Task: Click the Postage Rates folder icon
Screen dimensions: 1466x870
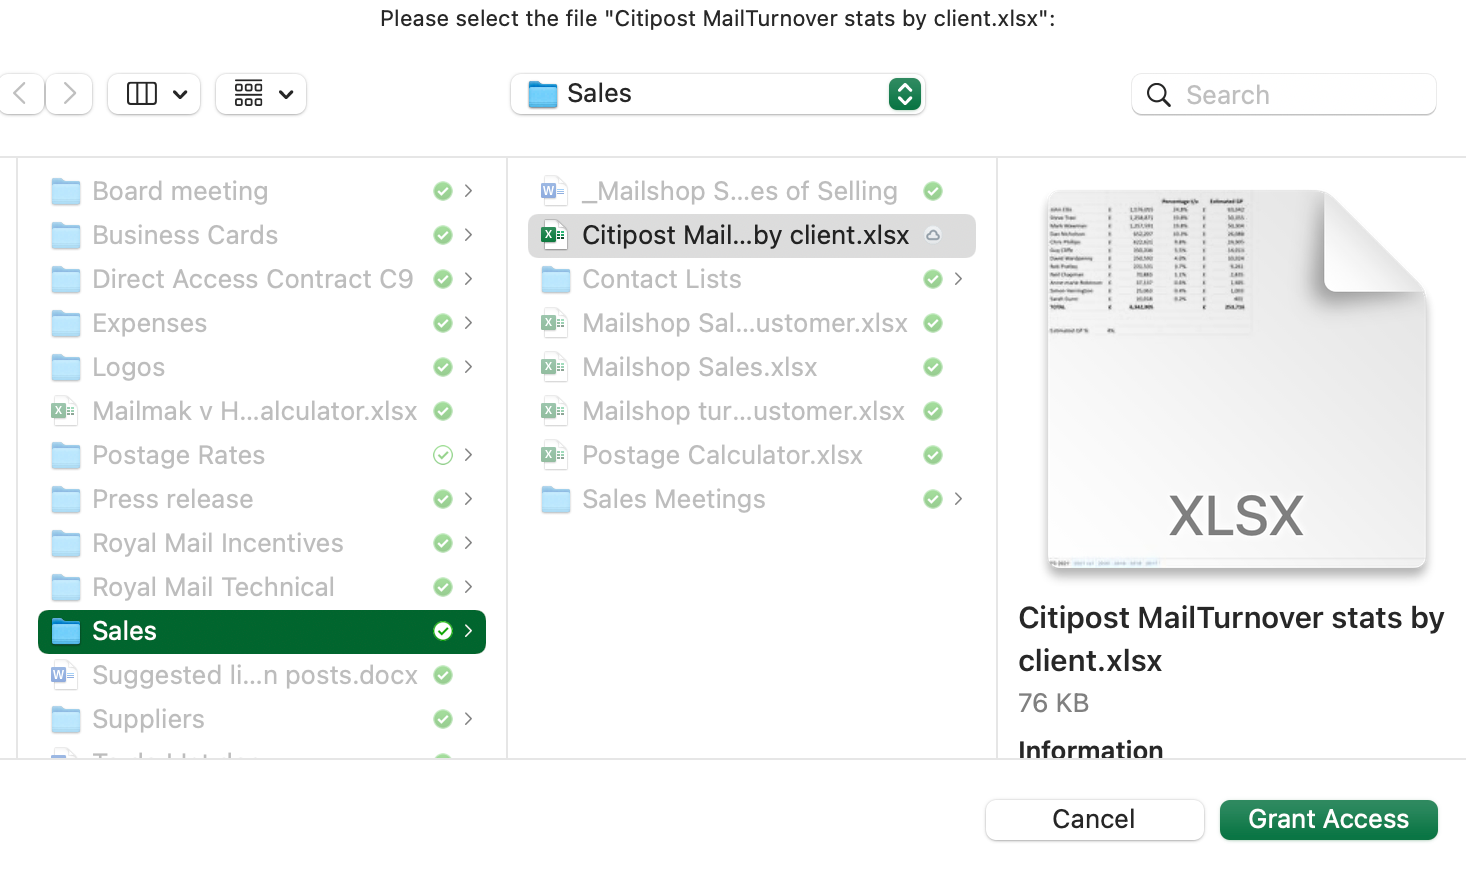Action: click(66, 455)
